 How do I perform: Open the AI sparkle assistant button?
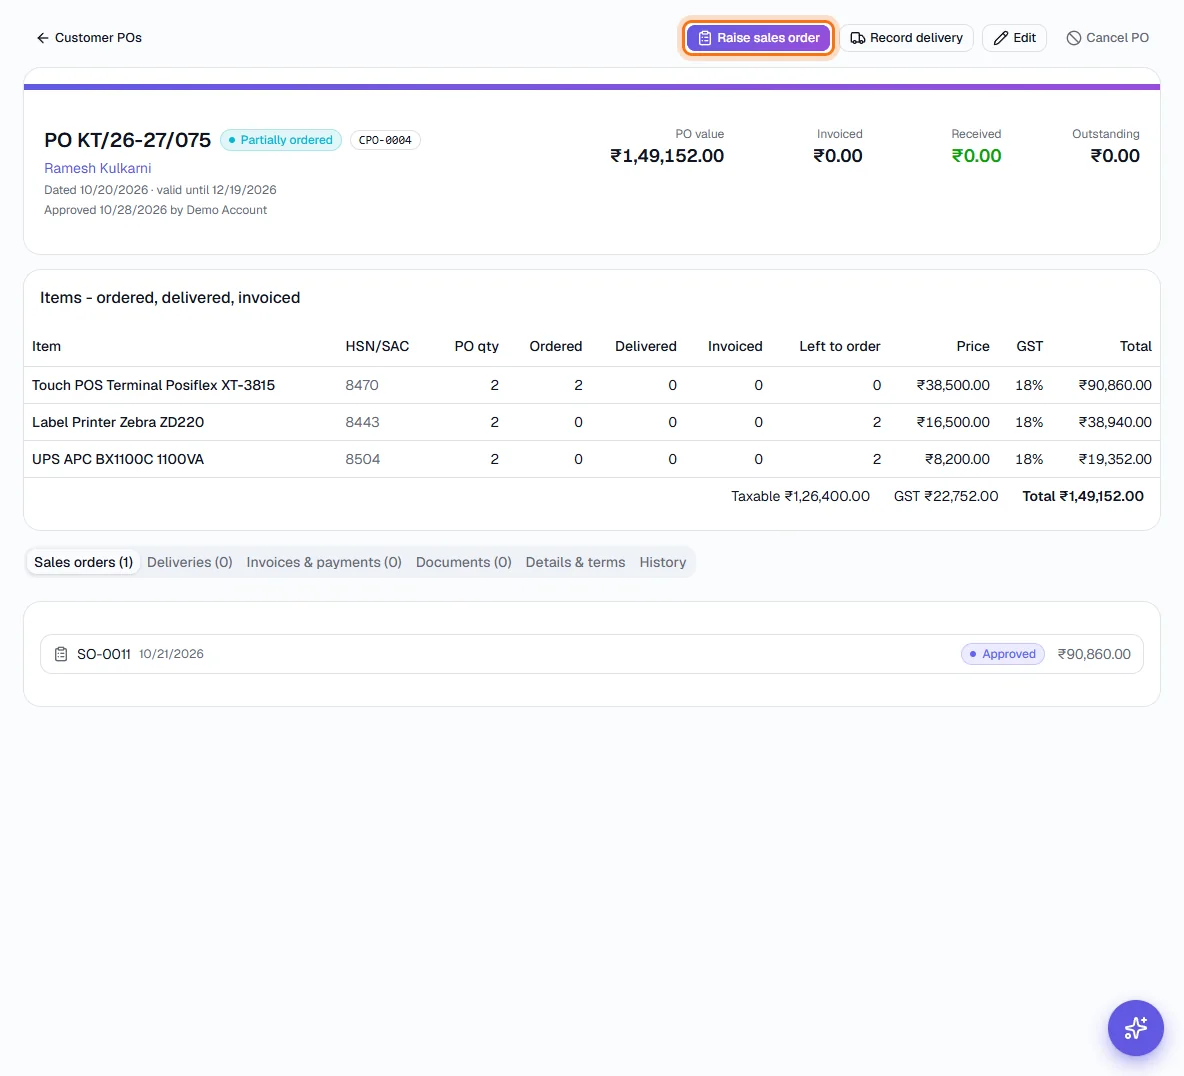1135,1028
